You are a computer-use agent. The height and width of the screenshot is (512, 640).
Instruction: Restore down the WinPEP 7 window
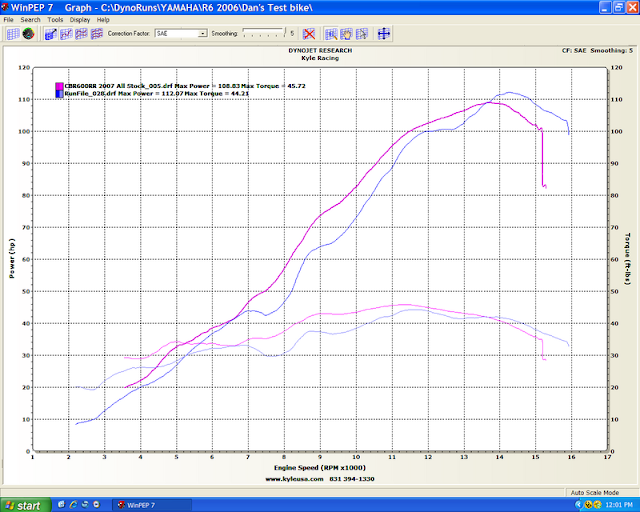(x=619, y=7)
